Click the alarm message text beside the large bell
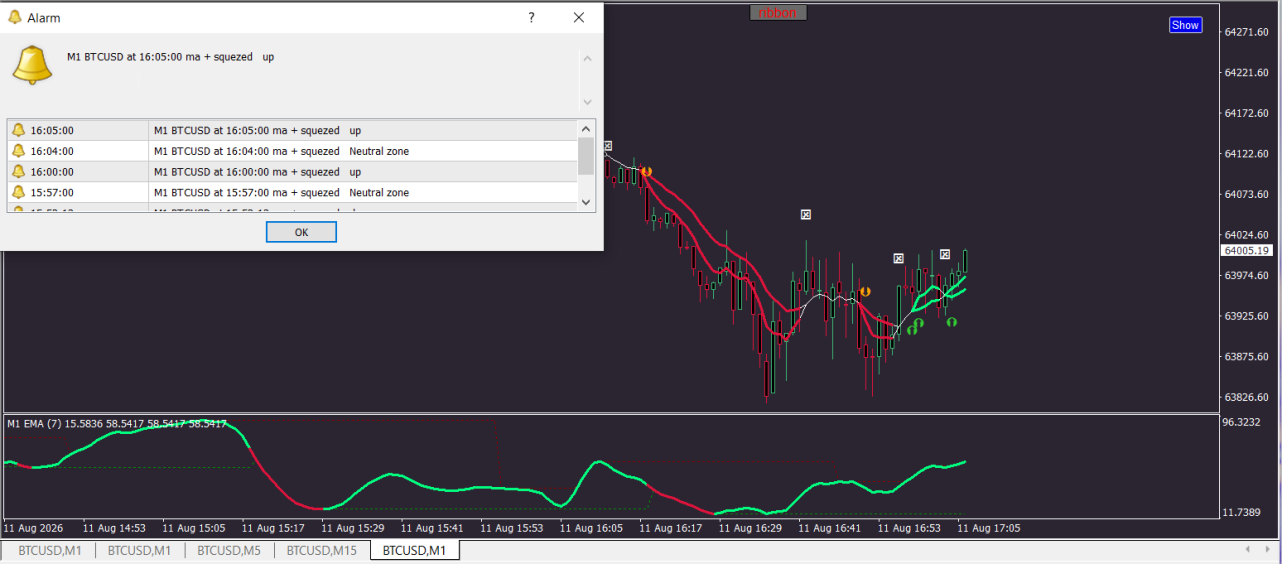This screenshot has height=564, width=1282. (171, 57)
